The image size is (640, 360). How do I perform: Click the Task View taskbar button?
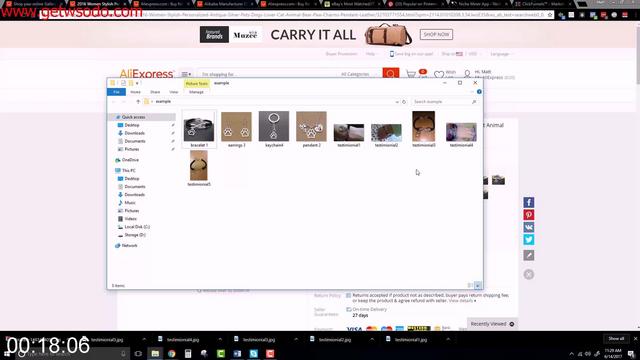pos(138,353)
